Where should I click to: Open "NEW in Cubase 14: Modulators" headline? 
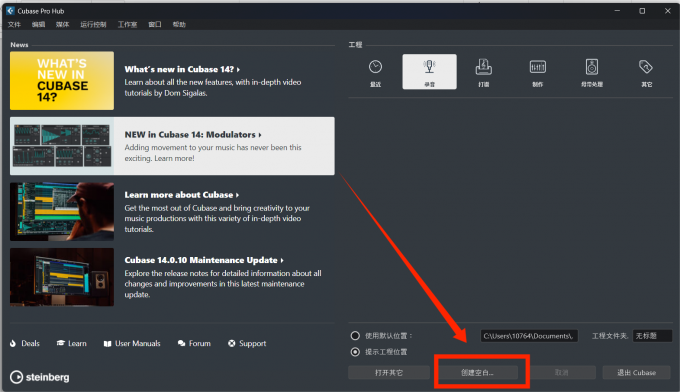pos(193,134)
